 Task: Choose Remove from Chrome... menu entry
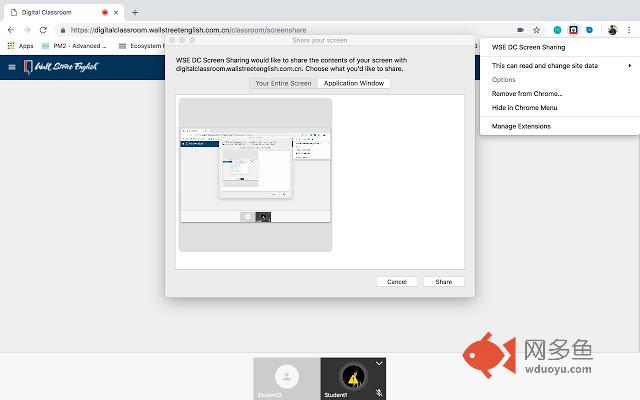click(x=527, y=93)
